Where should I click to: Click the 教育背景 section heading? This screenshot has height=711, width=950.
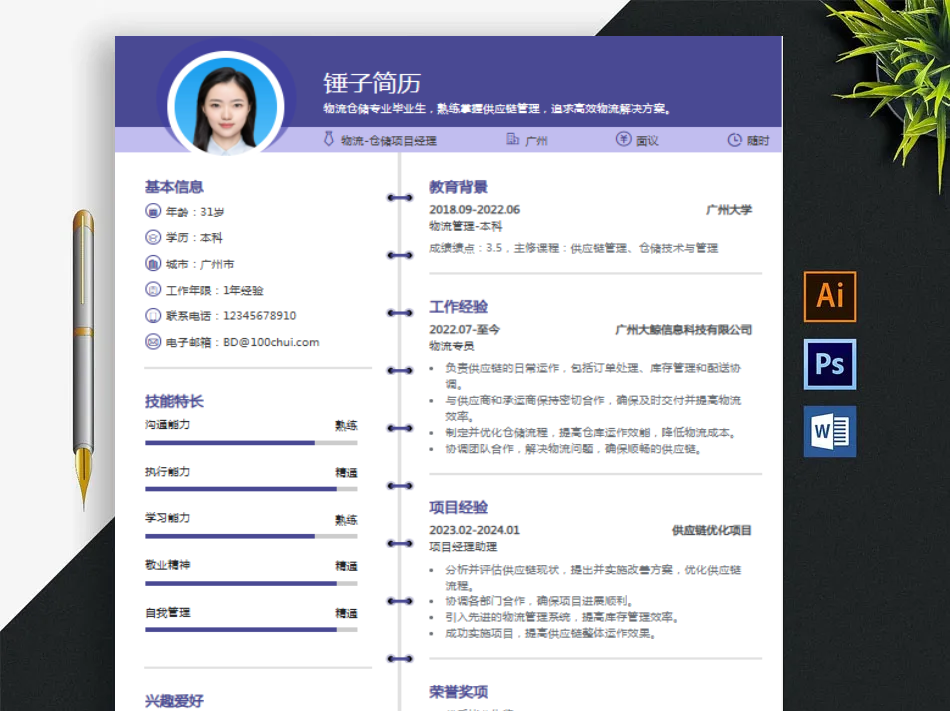[x=459, y=187]
